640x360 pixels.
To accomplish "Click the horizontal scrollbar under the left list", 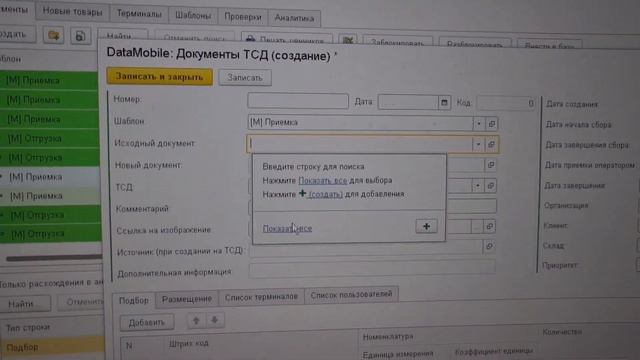I will click(x=54, y=258).
